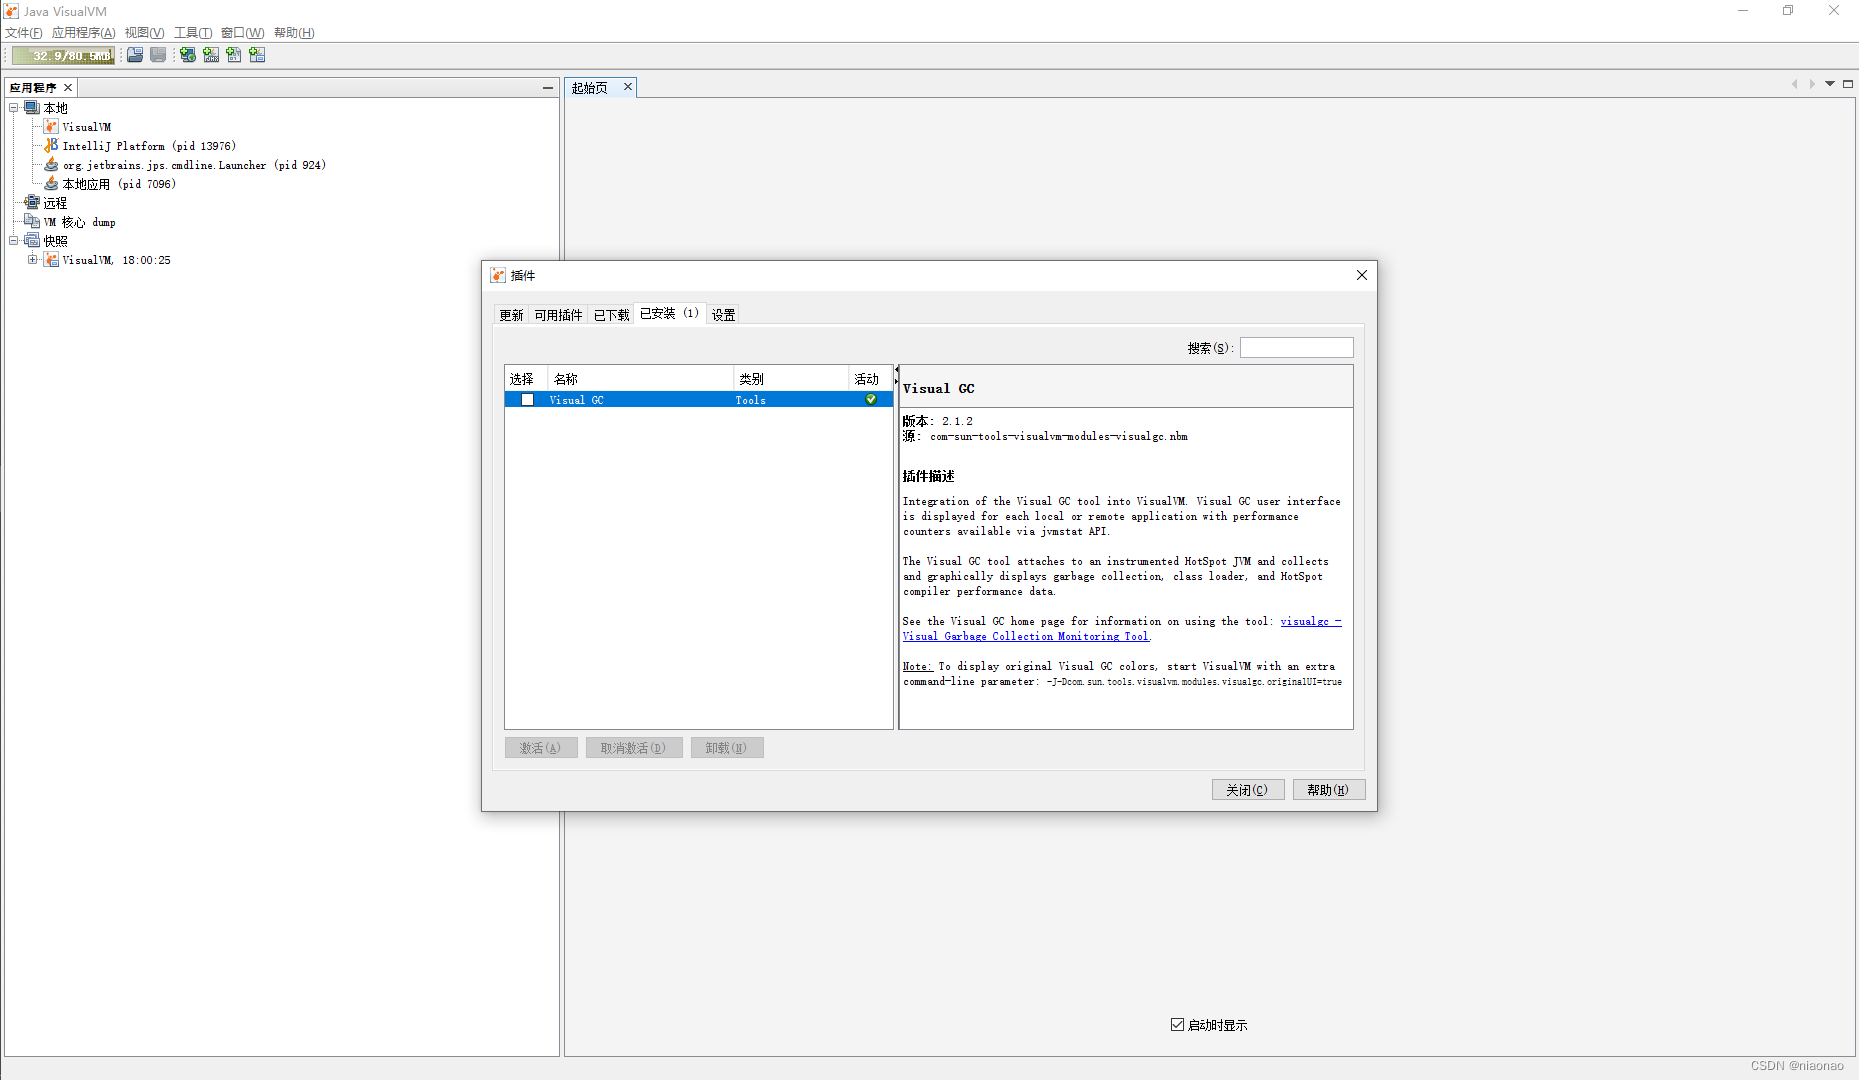Click the Java icon for jps Launcher
The image size is (1859, 1080).
point(51,164)
